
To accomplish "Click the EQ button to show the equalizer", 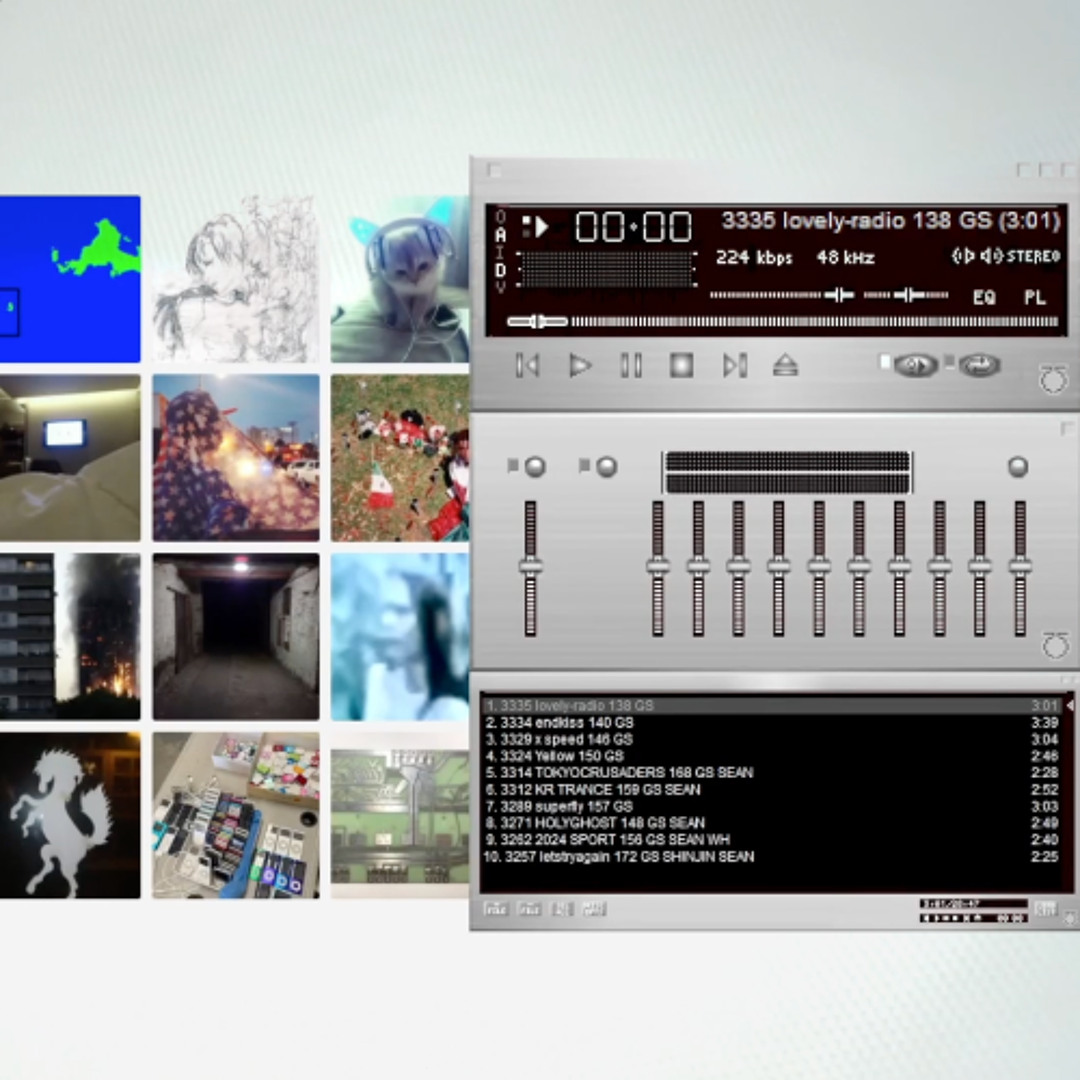I will pos(983,297).
